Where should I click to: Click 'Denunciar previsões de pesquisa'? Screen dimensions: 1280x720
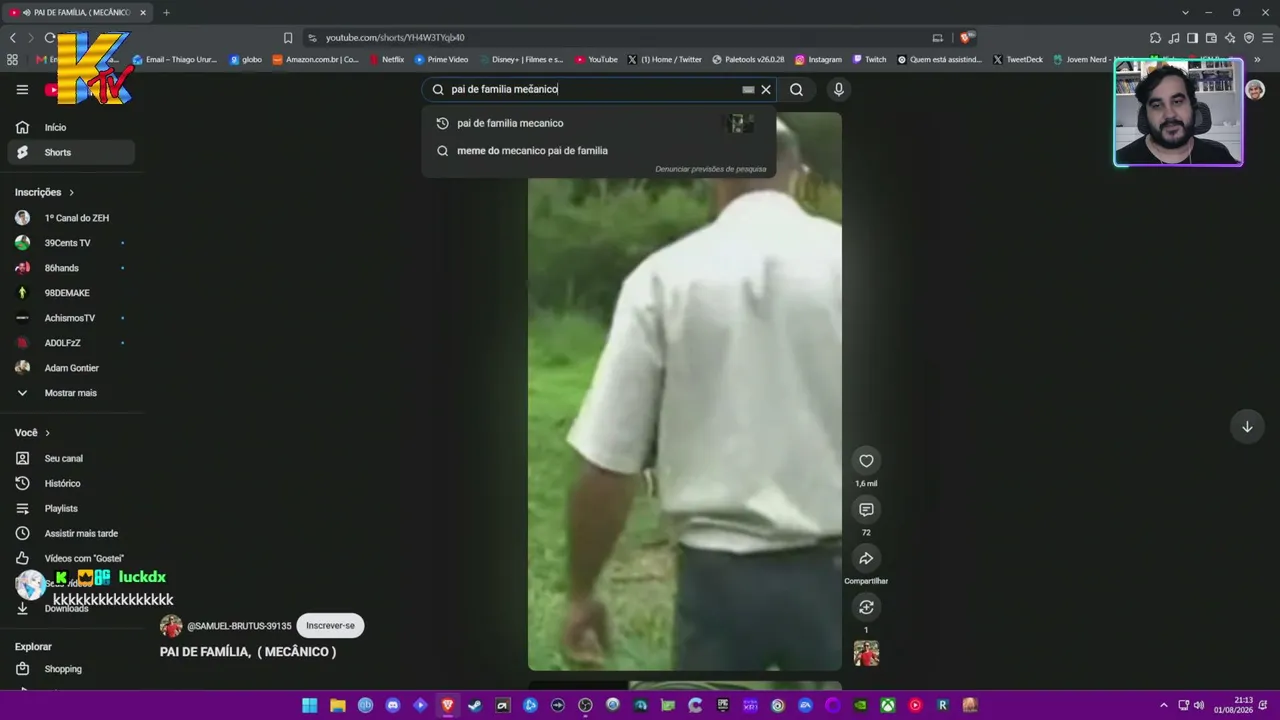710,169
